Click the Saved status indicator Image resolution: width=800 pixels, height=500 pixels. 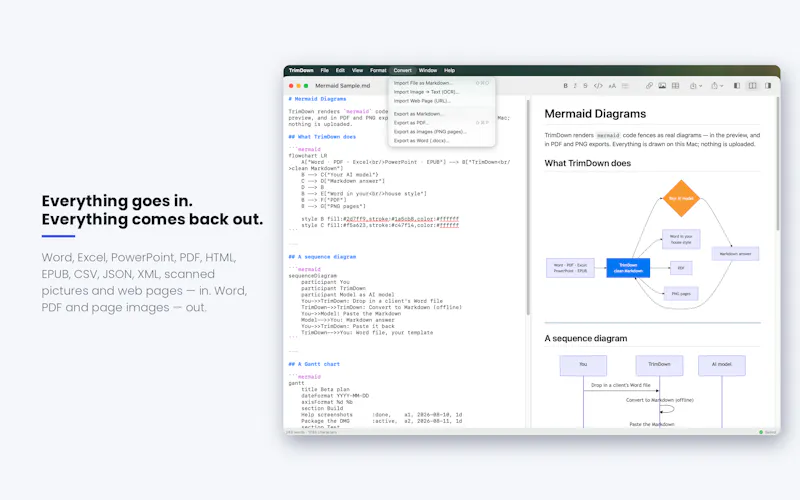tap(768, 432)
